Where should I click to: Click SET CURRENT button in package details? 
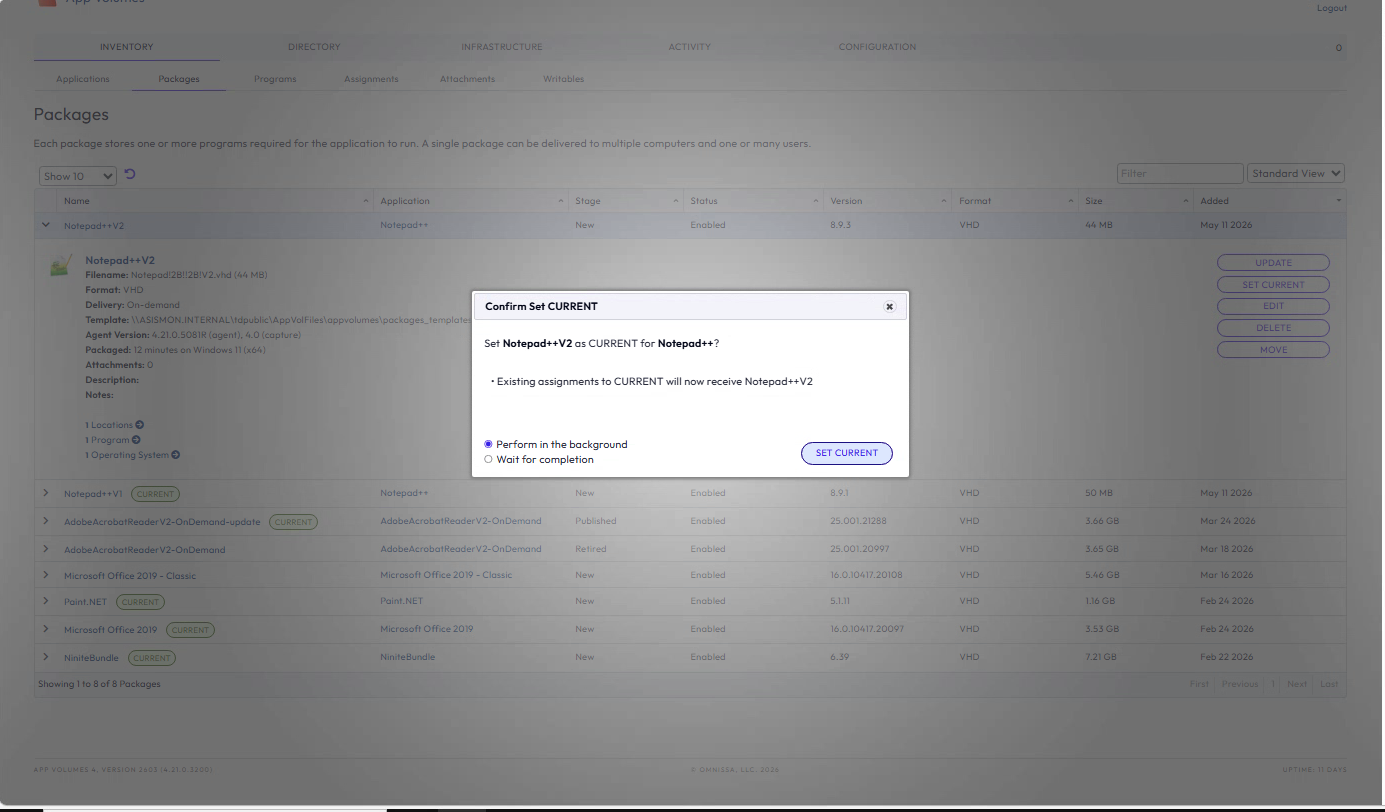click(1273, 285)
